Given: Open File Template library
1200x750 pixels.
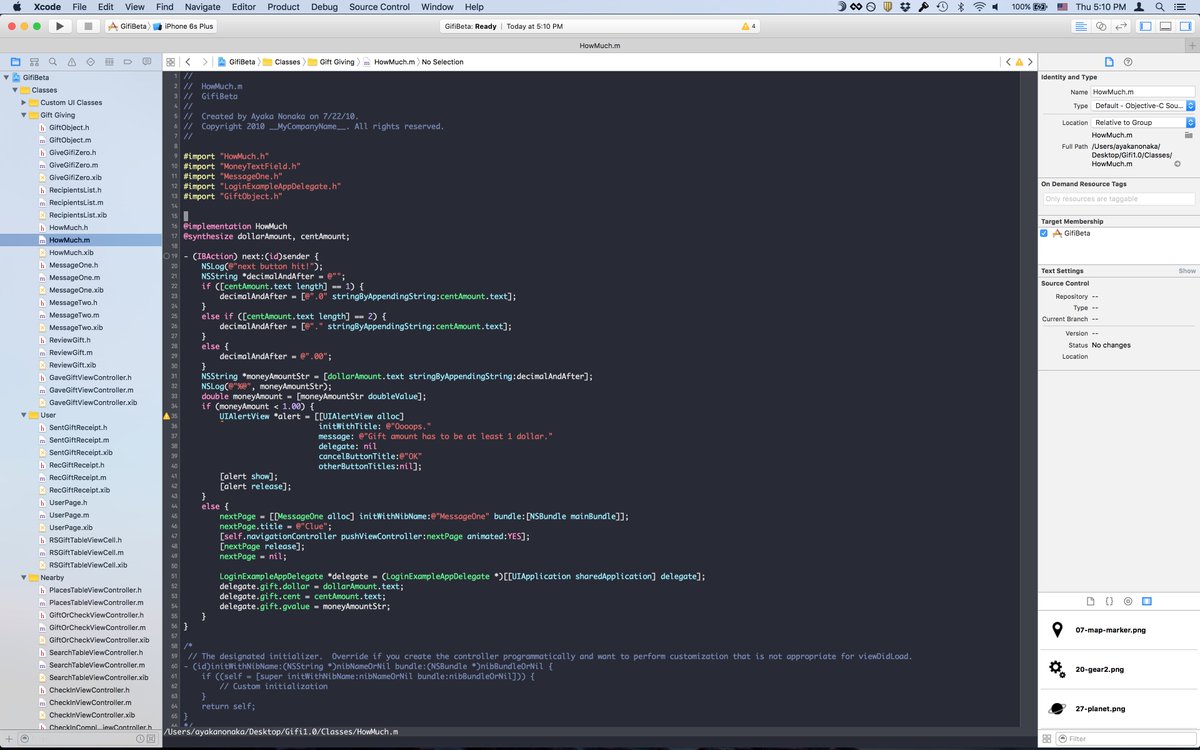Looking at the screenshot, I should click(1091, 601).
